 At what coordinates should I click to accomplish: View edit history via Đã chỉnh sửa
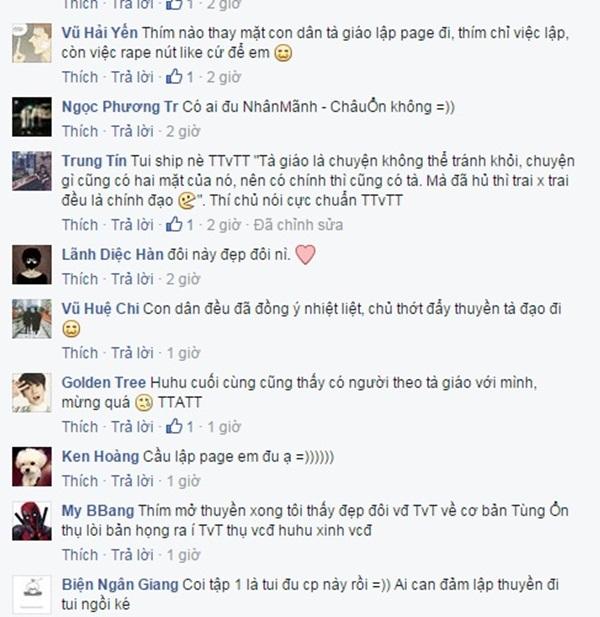298,225
